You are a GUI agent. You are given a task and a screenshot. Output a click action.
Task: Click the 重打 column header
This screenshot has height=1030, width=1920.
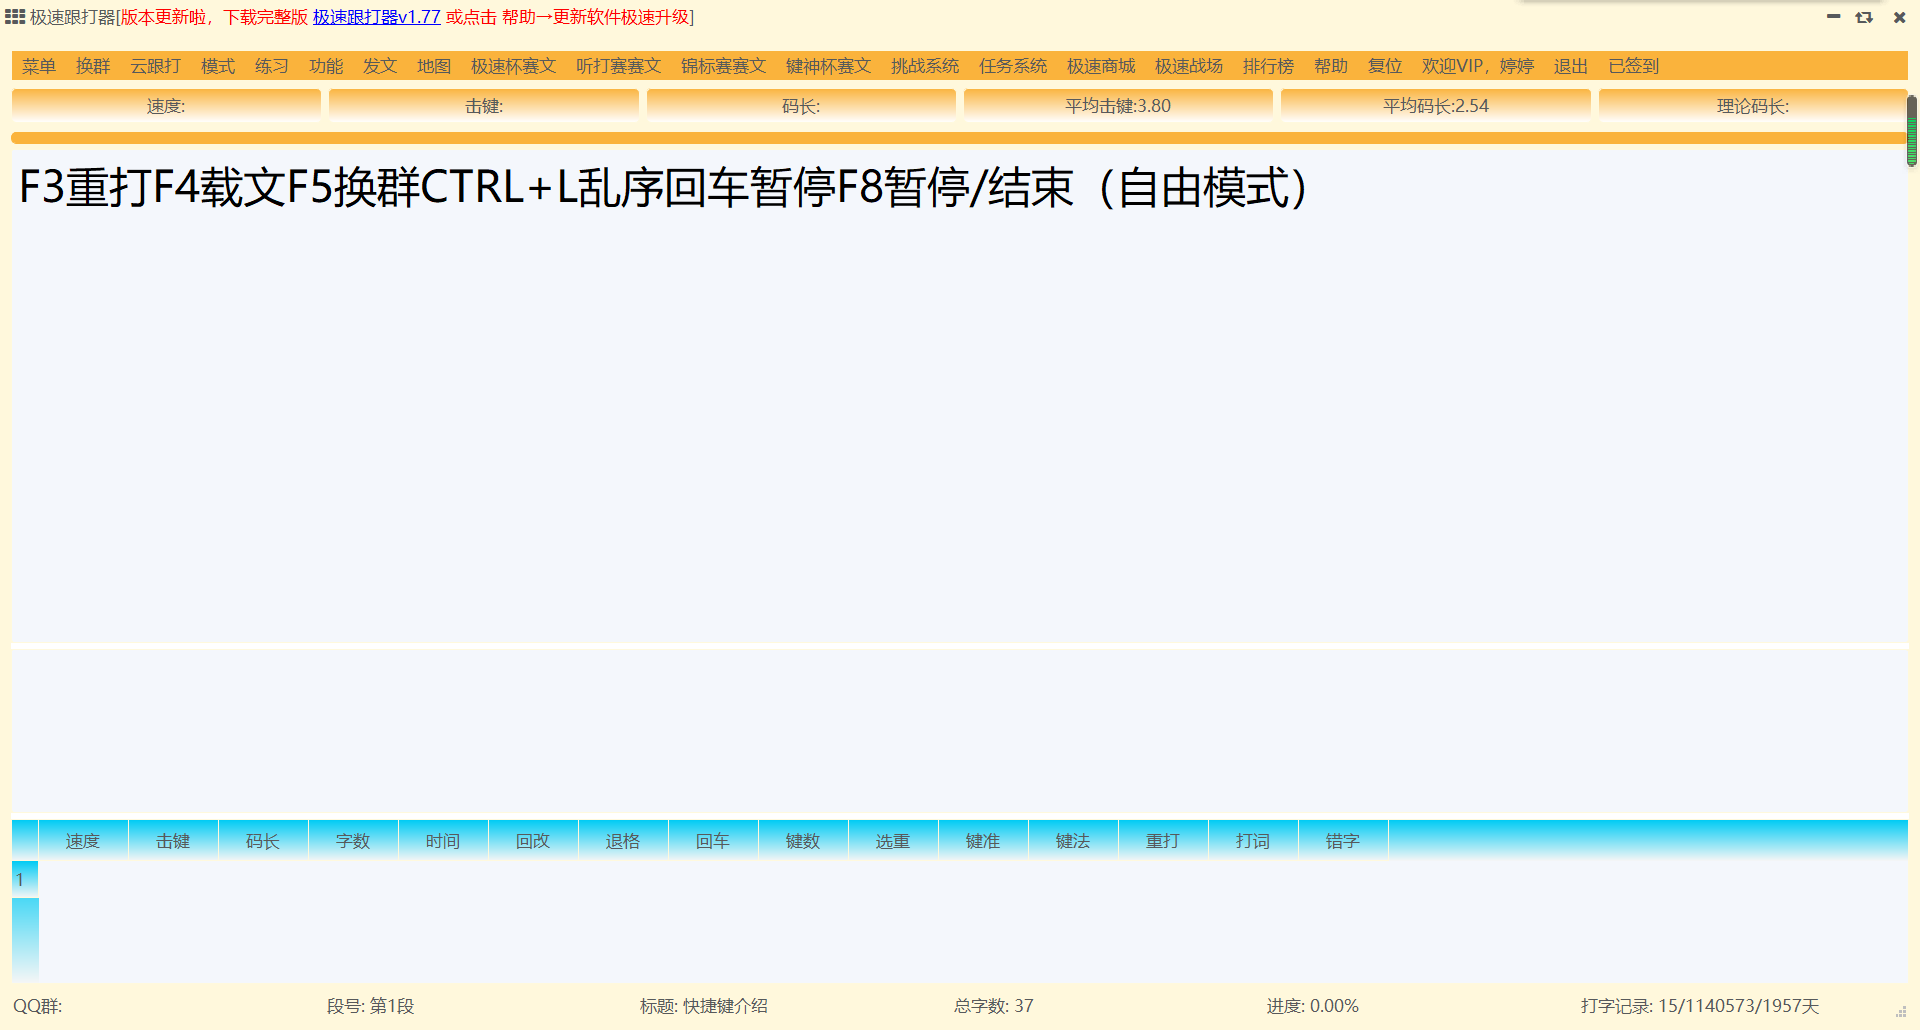[x=1163, y=841]
